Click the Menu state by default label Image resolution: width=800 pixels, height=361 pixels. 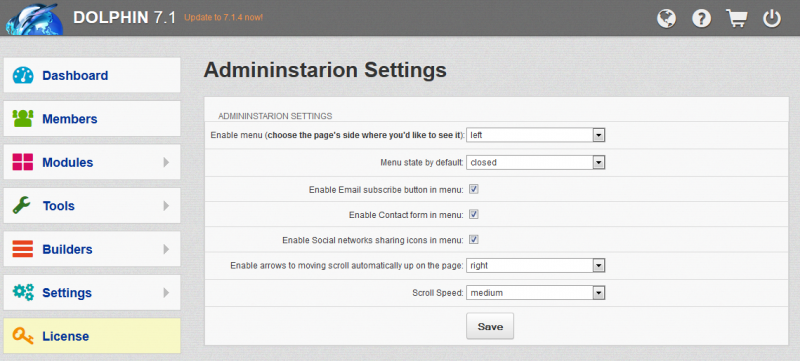click(x=422, y=163)
